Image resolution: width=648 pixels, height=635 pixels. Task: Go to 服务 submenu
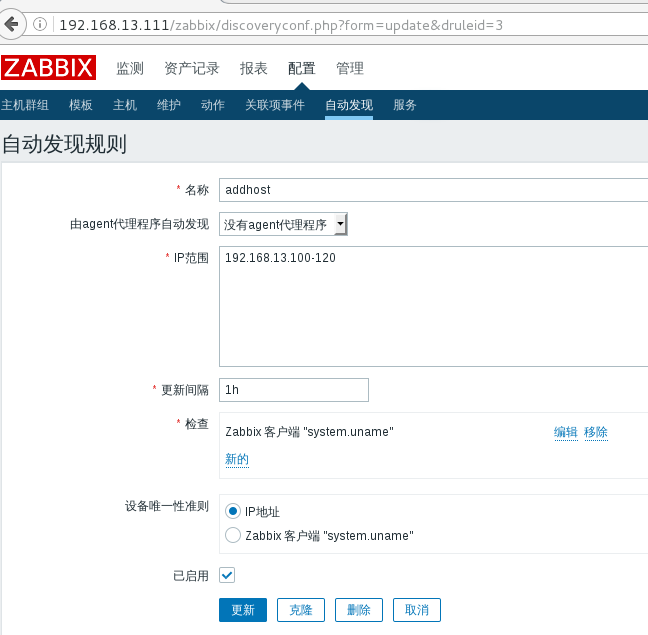[405, 105]
